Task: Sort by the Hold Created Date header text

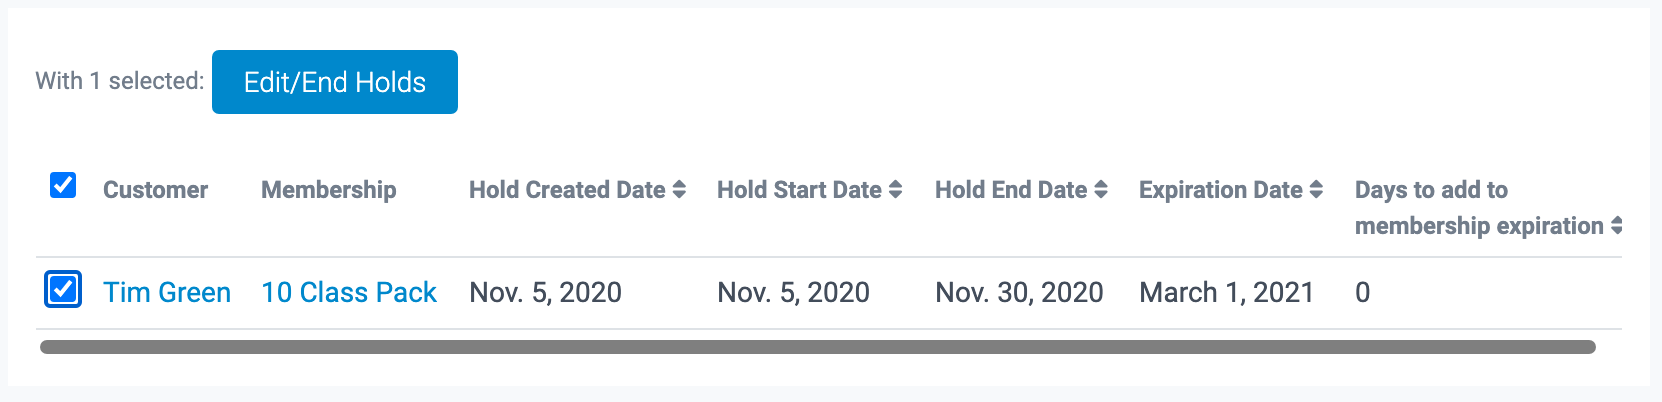Action: (567, 190)
